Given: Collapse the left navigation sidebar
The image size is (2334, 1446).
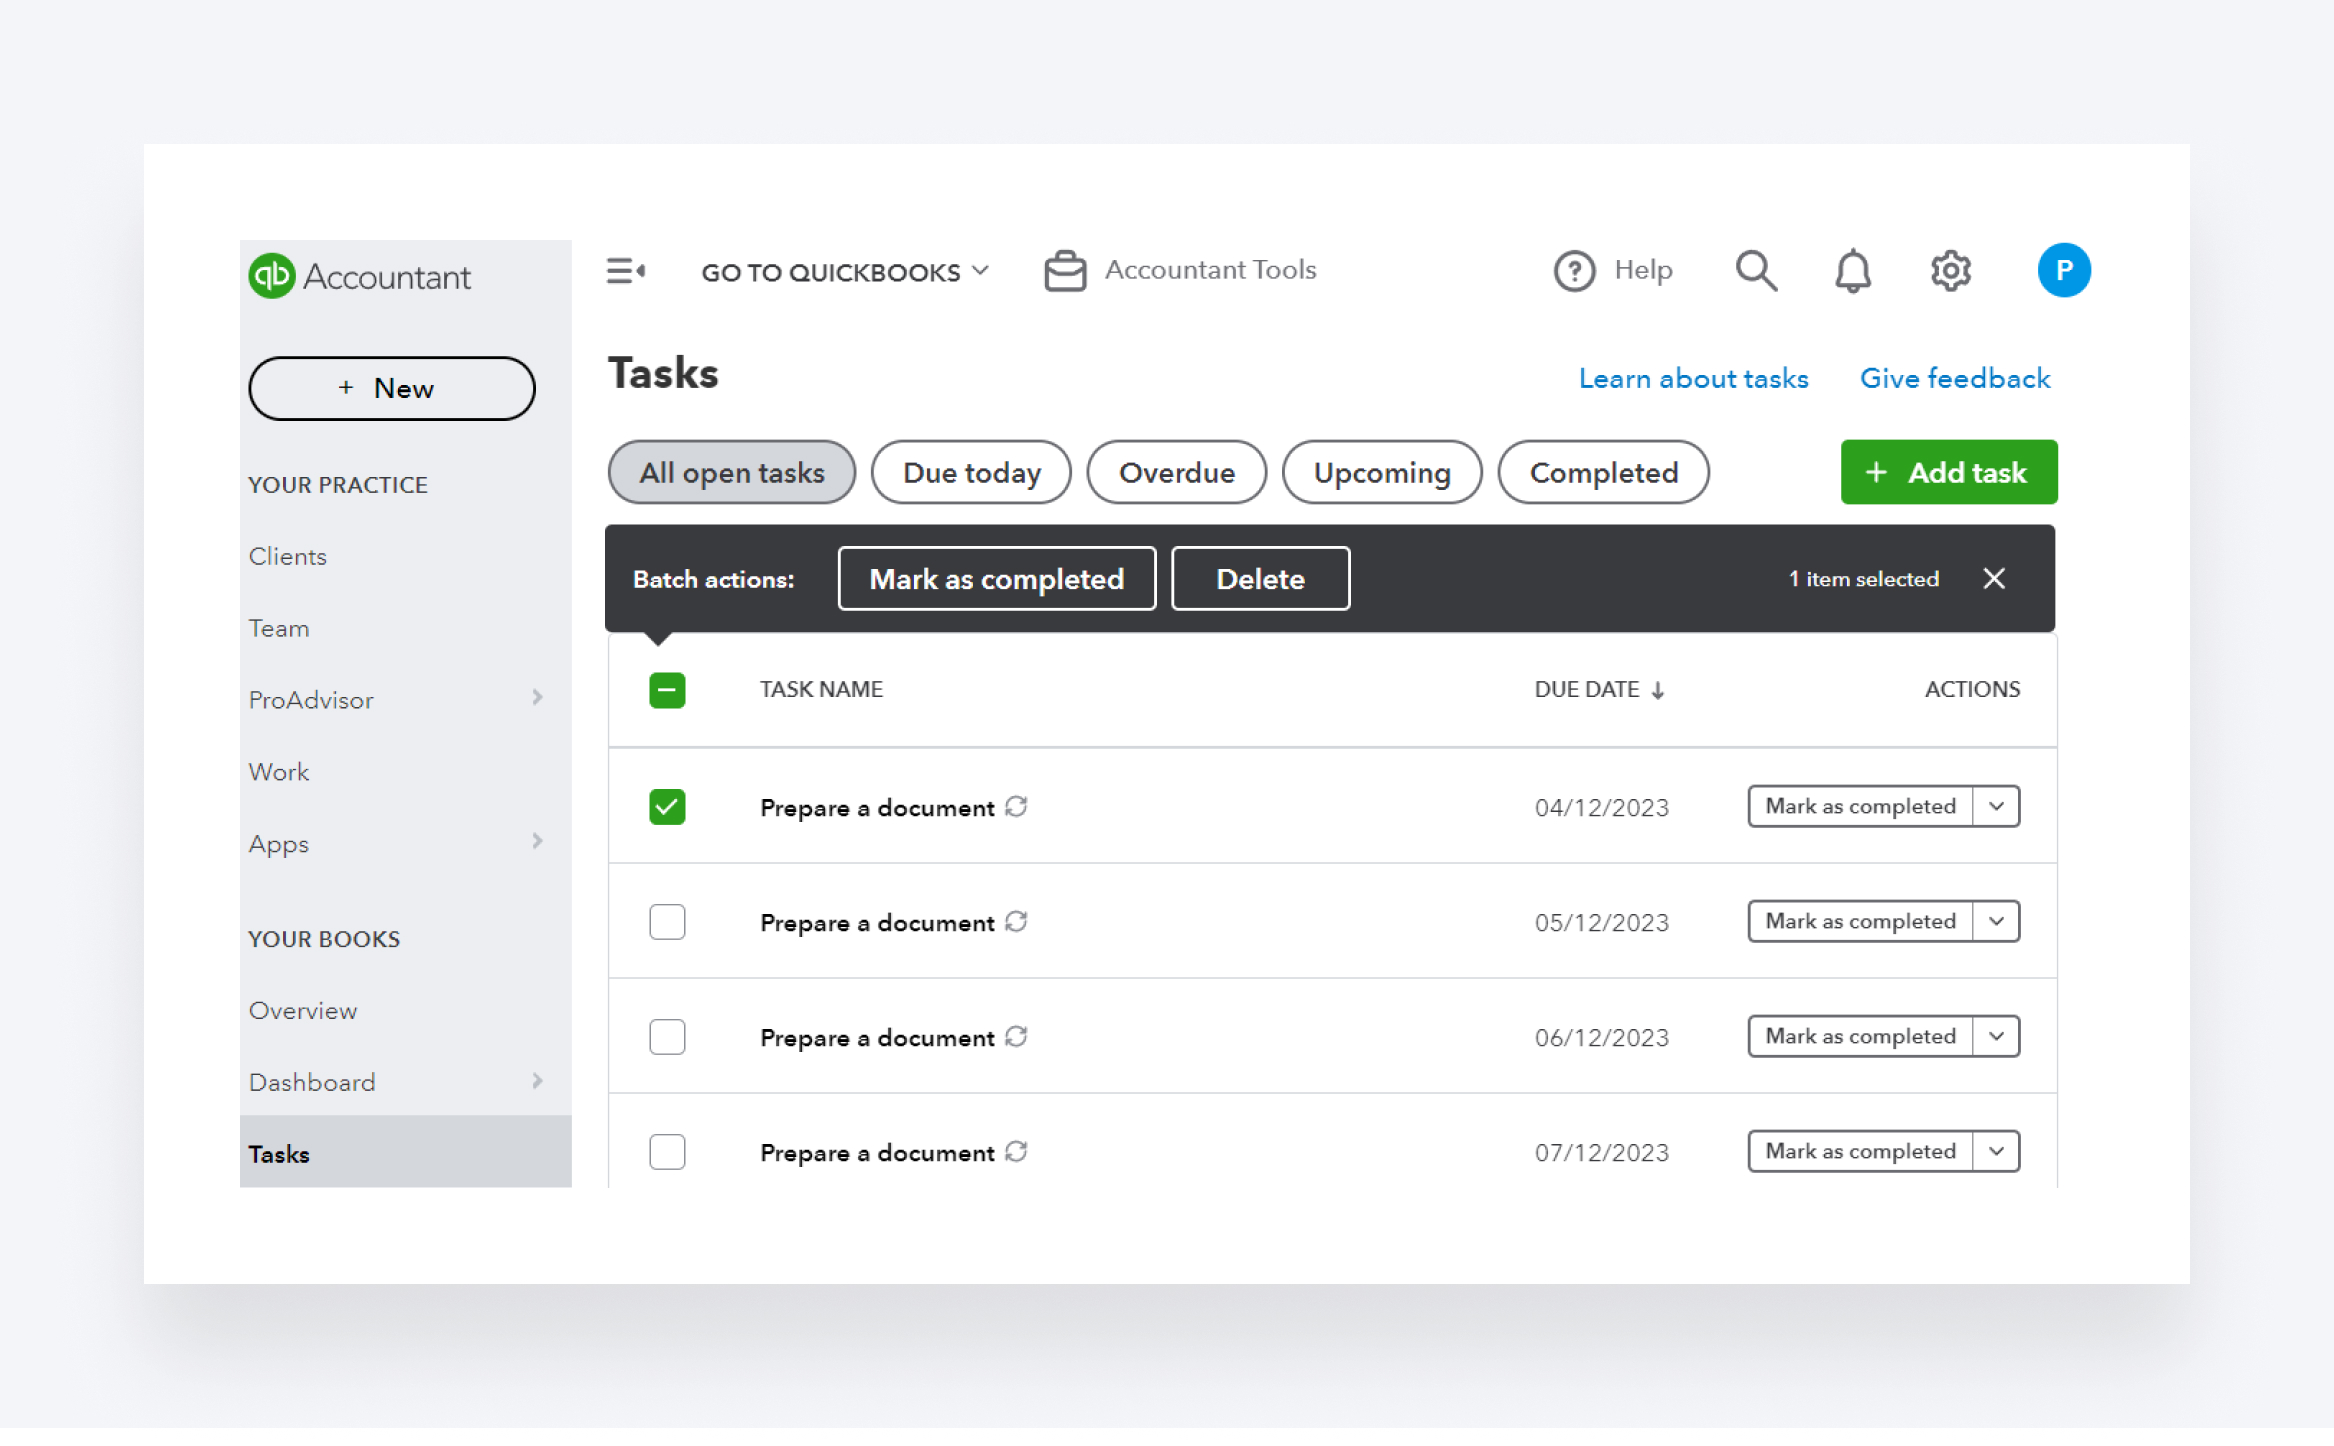Looking at the screenshot, I should tap(626, 270).
